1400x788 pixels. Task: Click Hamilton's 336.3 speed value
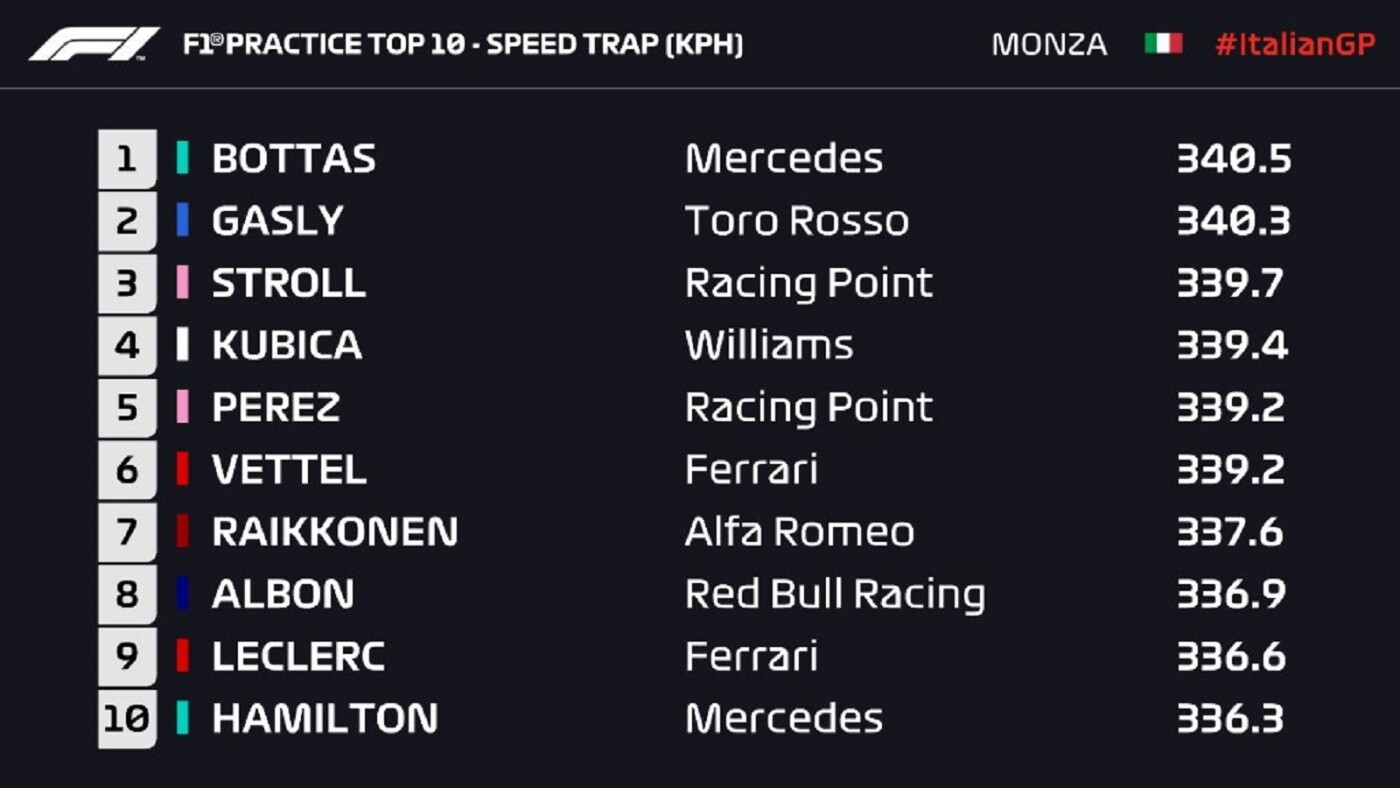1230,718
